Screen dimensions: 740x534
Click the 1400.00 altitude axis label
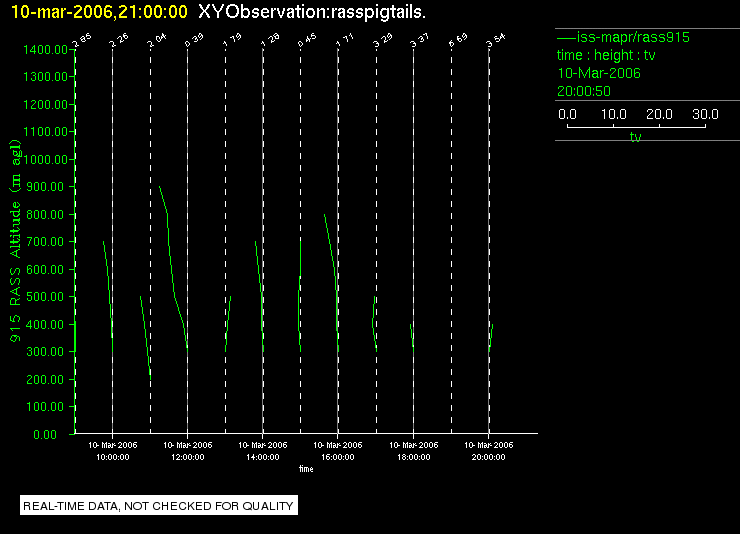[45, 50]
